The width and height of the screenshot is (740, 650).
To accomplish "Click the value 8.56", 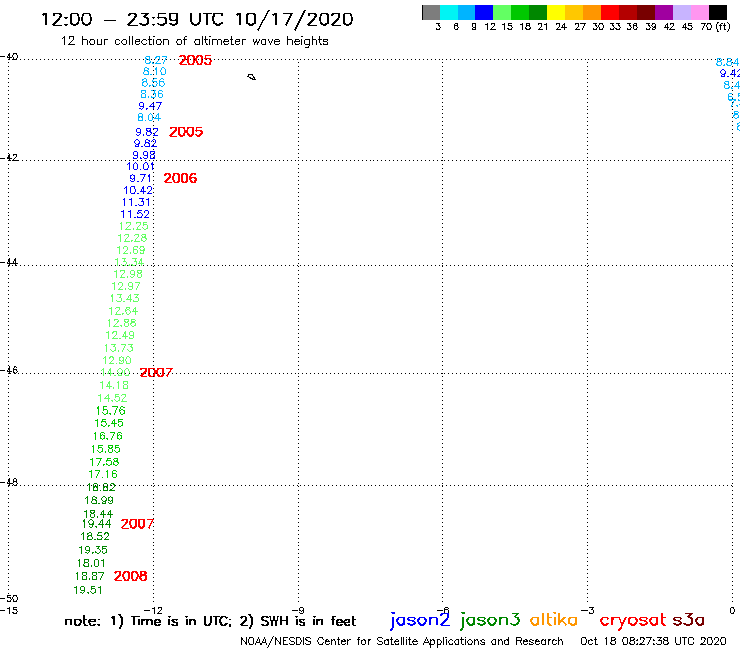I will coord(153,83).
